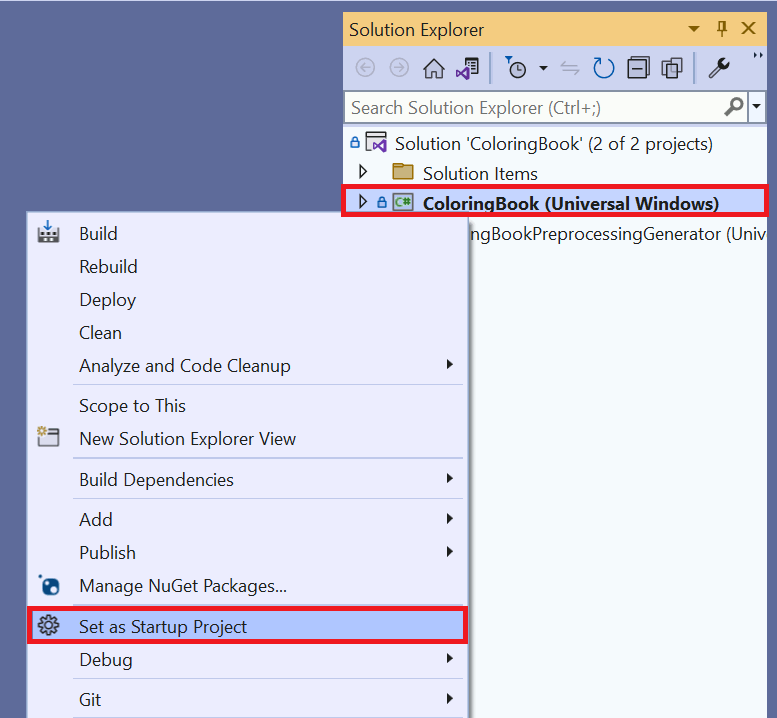
Task: Click the Show All Files icon
Action: point(672,68)
